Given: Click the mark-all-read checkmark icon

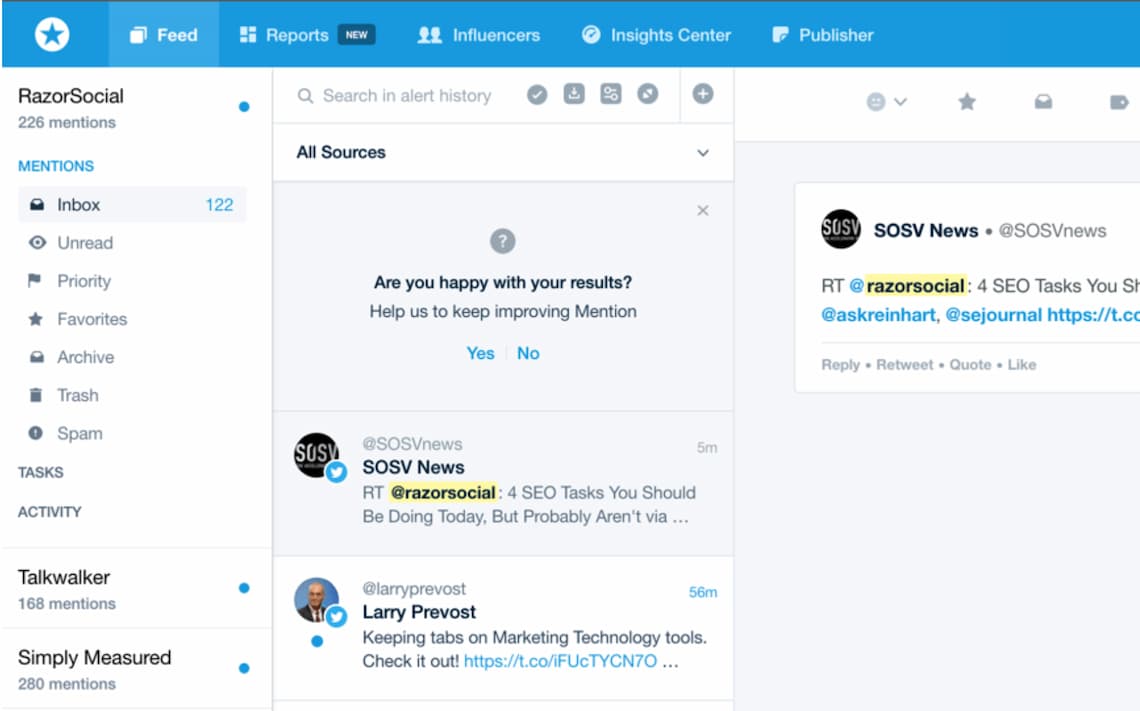Looking at the screenshot, I should pos(537,95).
